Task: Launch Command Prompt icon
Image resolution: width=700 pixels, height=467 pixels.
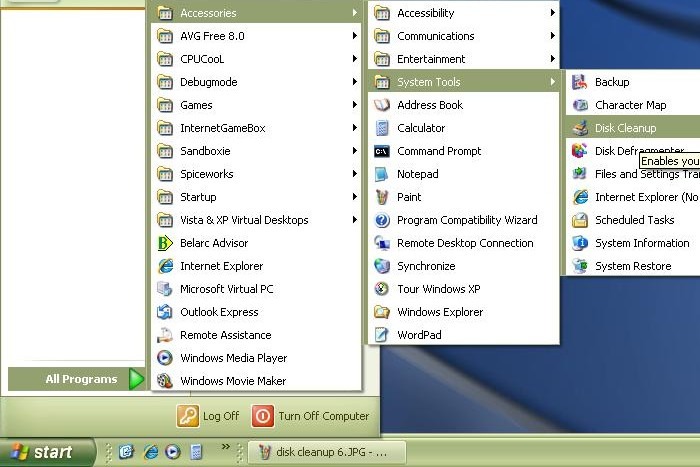Action: click(x=381, y=151)
